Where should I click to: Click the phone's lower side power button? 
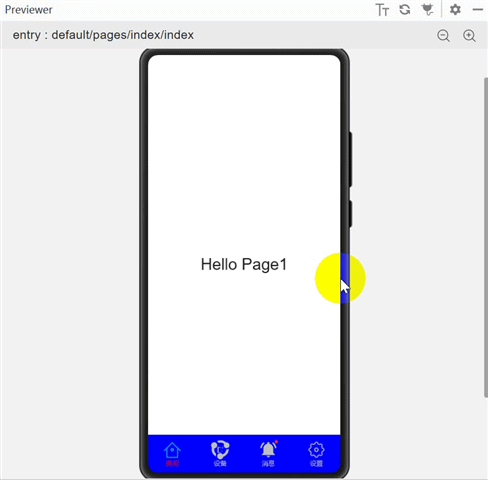pos(350,214)
